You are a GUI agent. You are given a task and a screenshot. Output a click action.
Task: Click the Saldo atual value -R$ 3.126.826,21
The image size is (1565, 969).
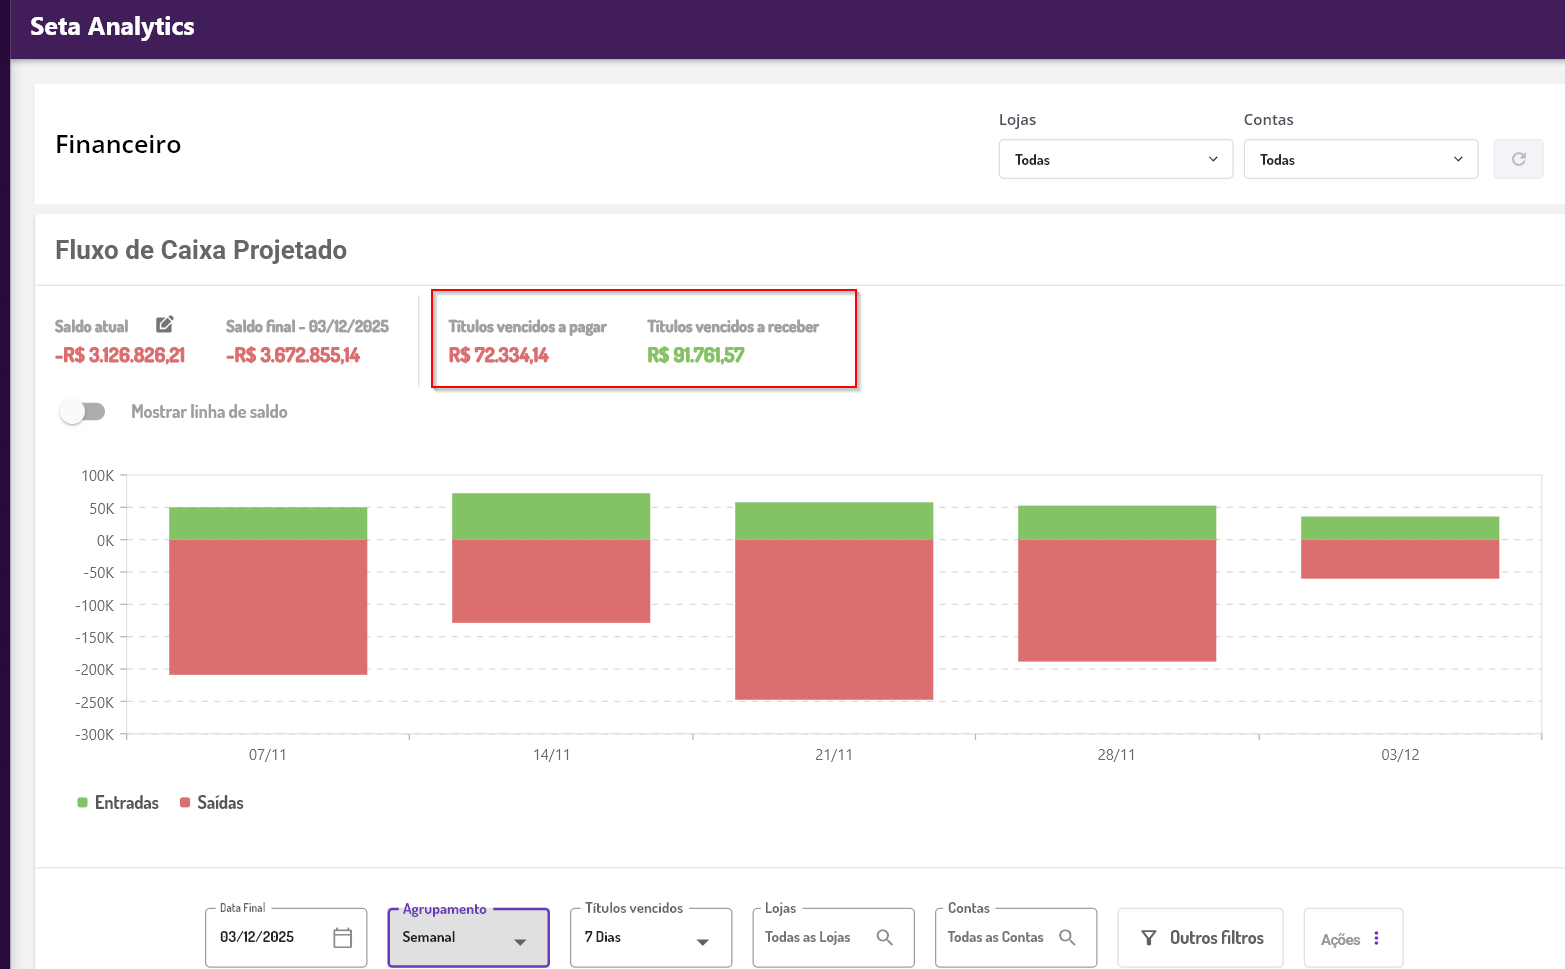pyautogui.click(x=120, y=355)
